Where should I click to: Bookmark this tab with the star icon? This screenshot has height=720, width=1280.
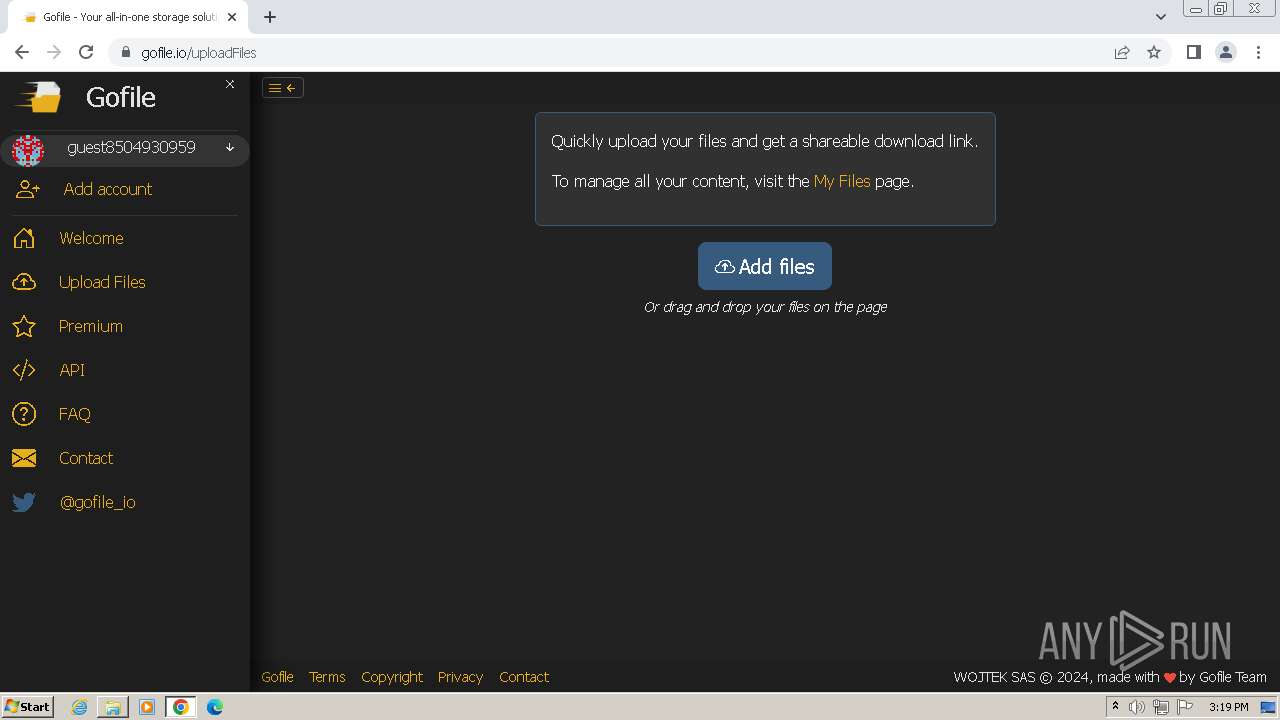(x=1154, y=52)
